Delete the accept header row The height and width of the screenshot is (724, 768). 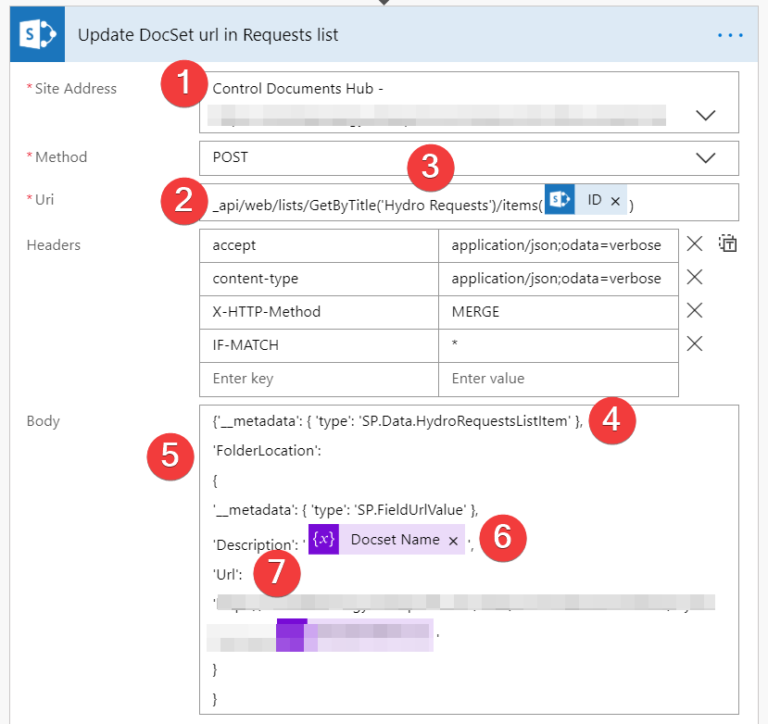695,243
